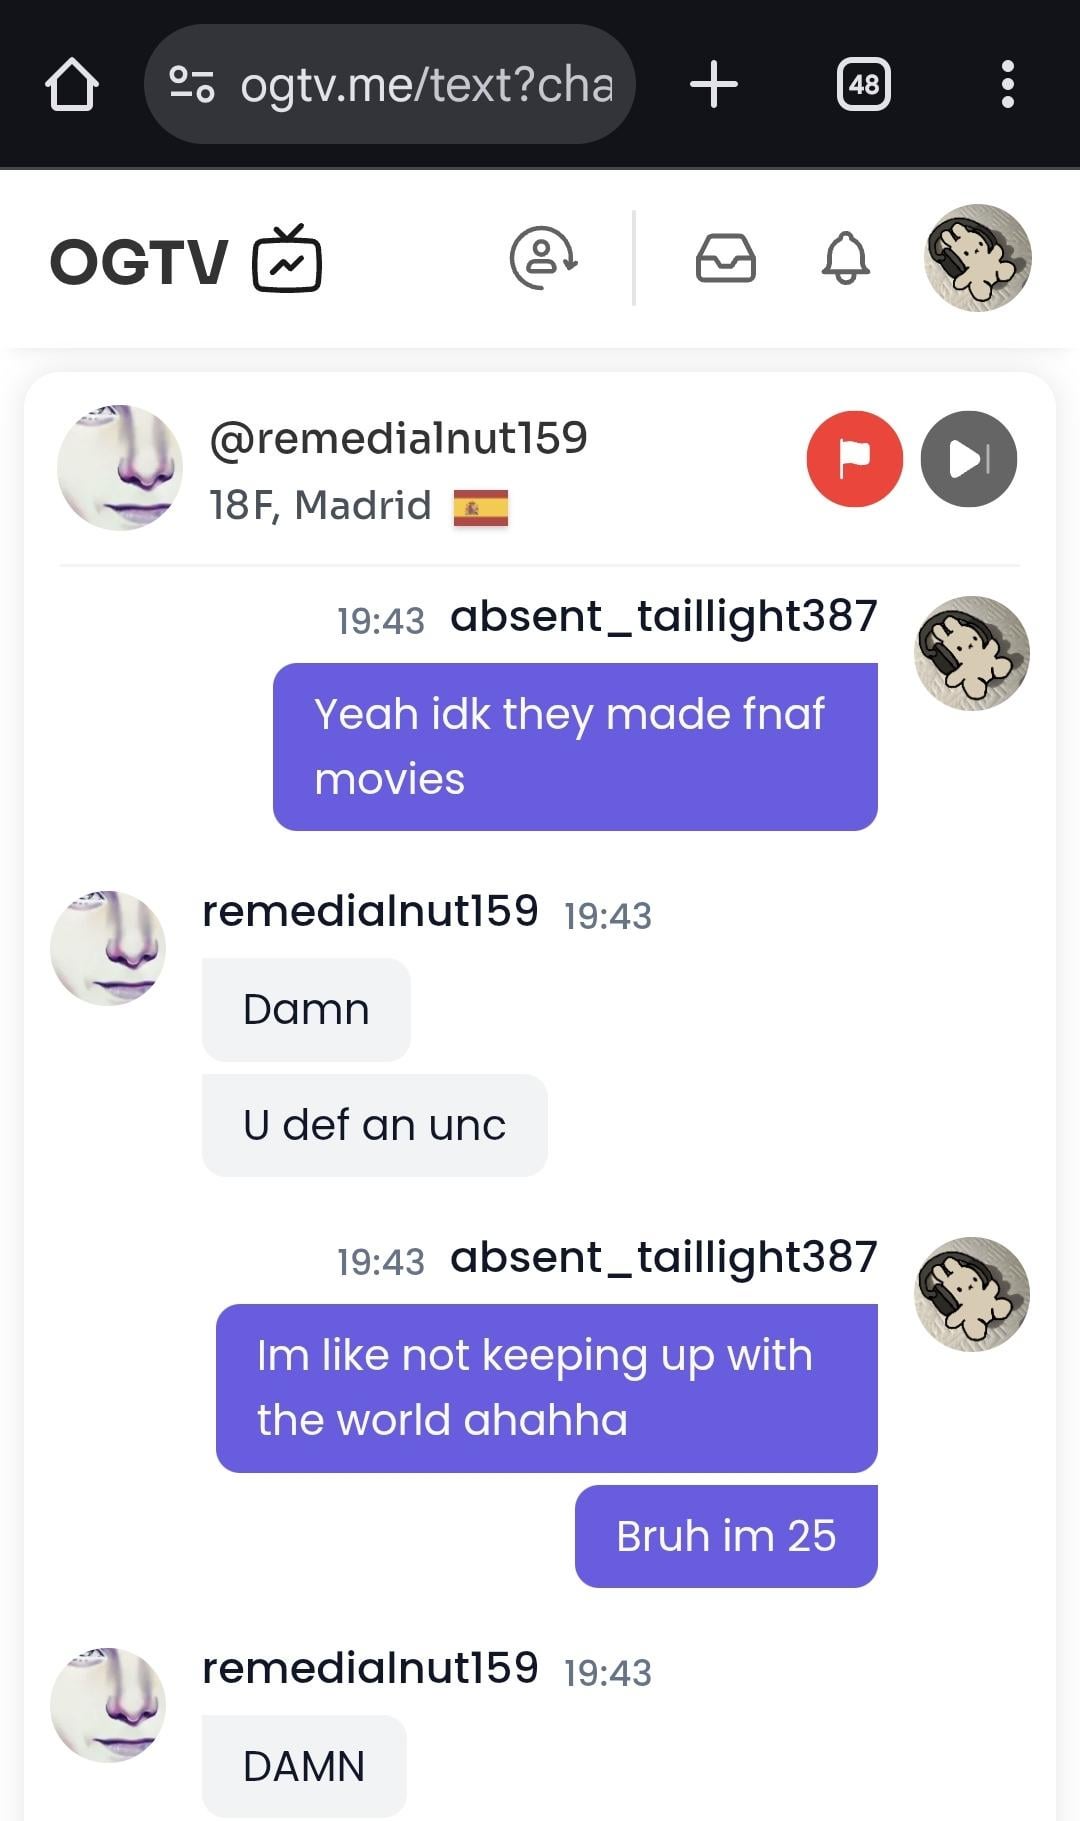Open your profile avatar in header
Image resolution: width=1080 pixels, height=1821 pixels.
[977, 258]
